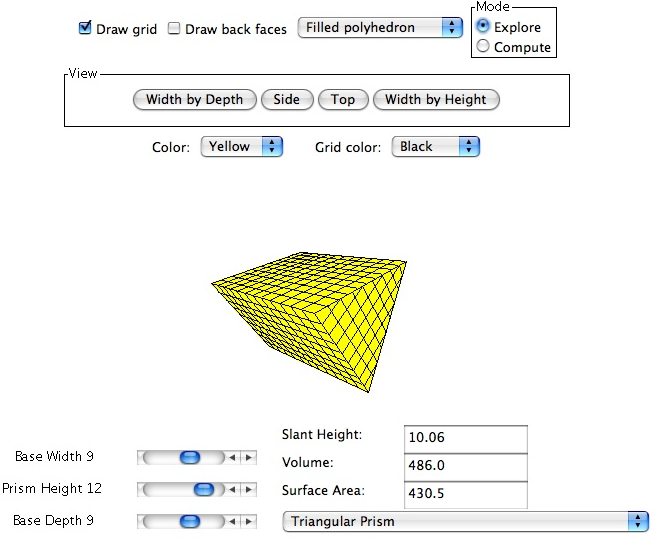Increase Base Depth with right arrow
Screen dimensions: 669x555
[249, 521]
